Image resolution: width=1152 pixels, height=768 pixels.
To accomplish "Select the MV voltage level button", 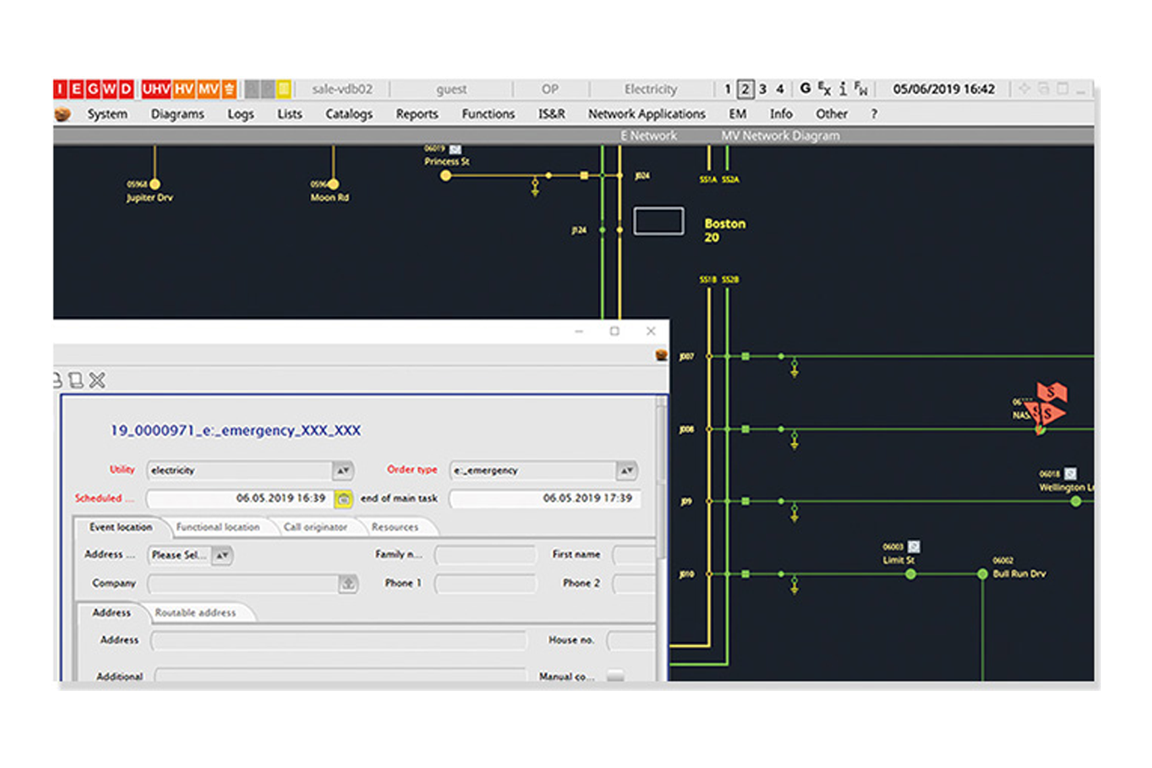I will 209,89.
